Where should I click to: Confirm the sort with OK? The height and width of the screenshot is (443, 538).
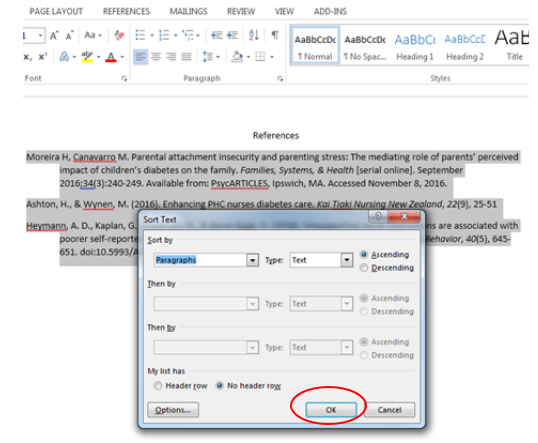[x=331, y=410]
